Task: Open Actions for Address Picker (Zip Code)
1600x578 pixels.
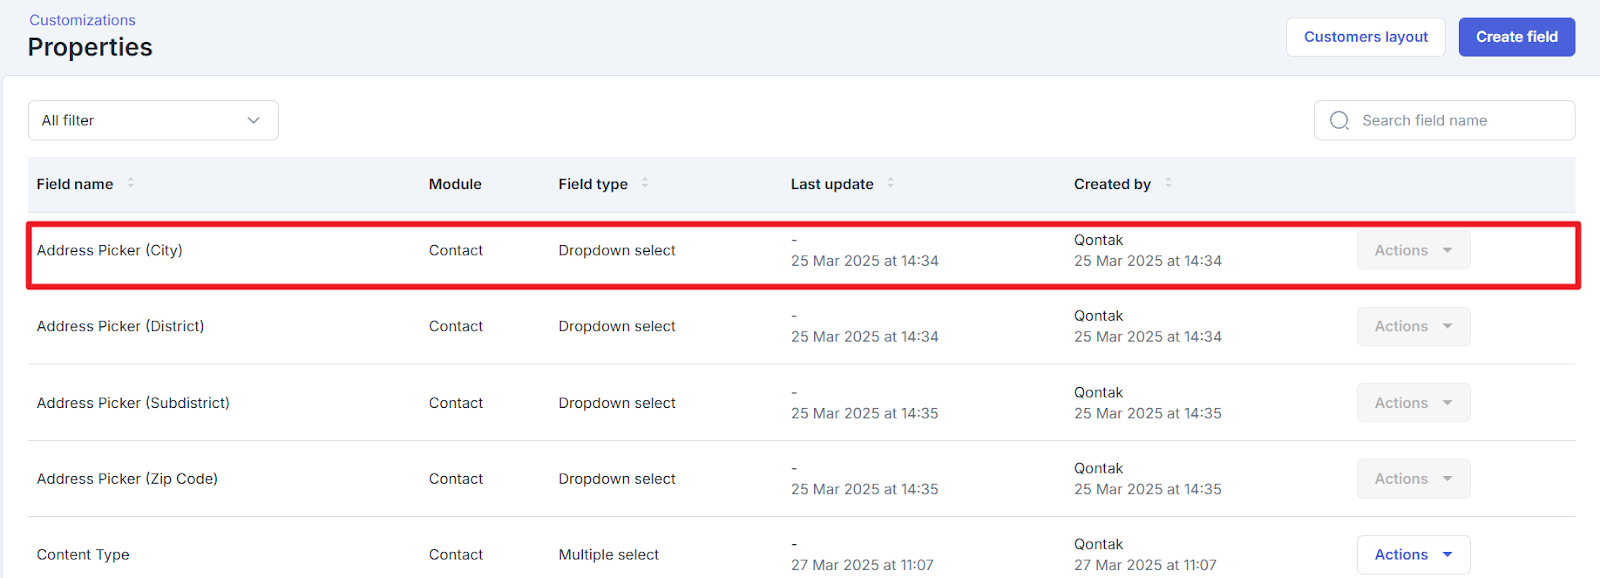Action: click(1413, 479)
